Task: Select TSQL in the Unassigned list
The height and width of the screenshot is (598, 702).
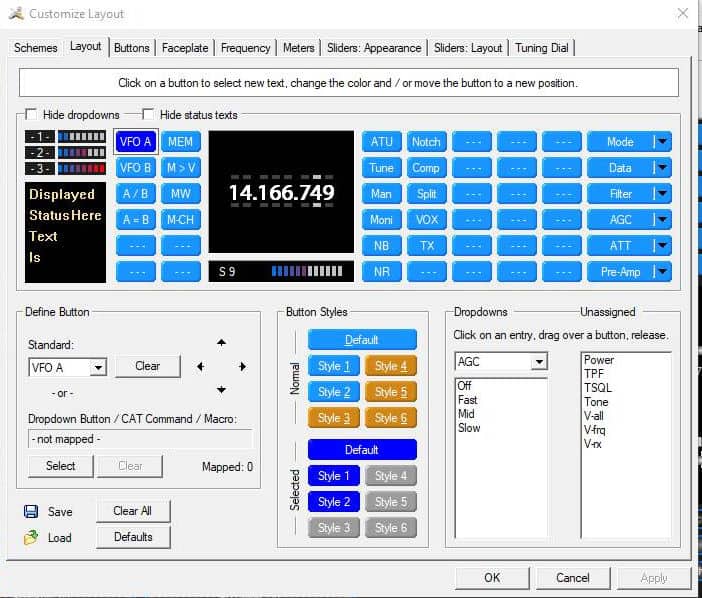Action: point(598,388)
